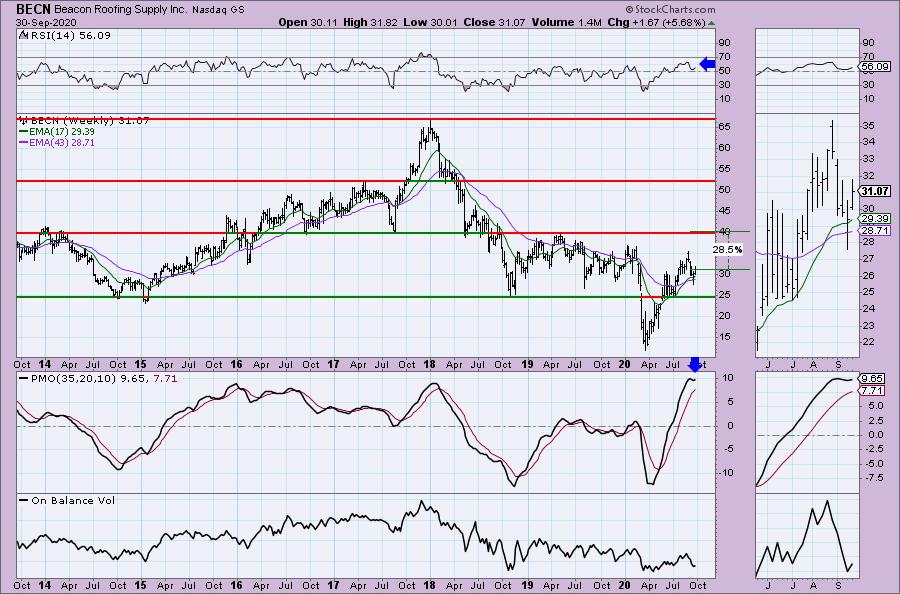Select the chart date 30-Sep-2020
Viewport: 900px width, 594px height.
coord(44,22)
